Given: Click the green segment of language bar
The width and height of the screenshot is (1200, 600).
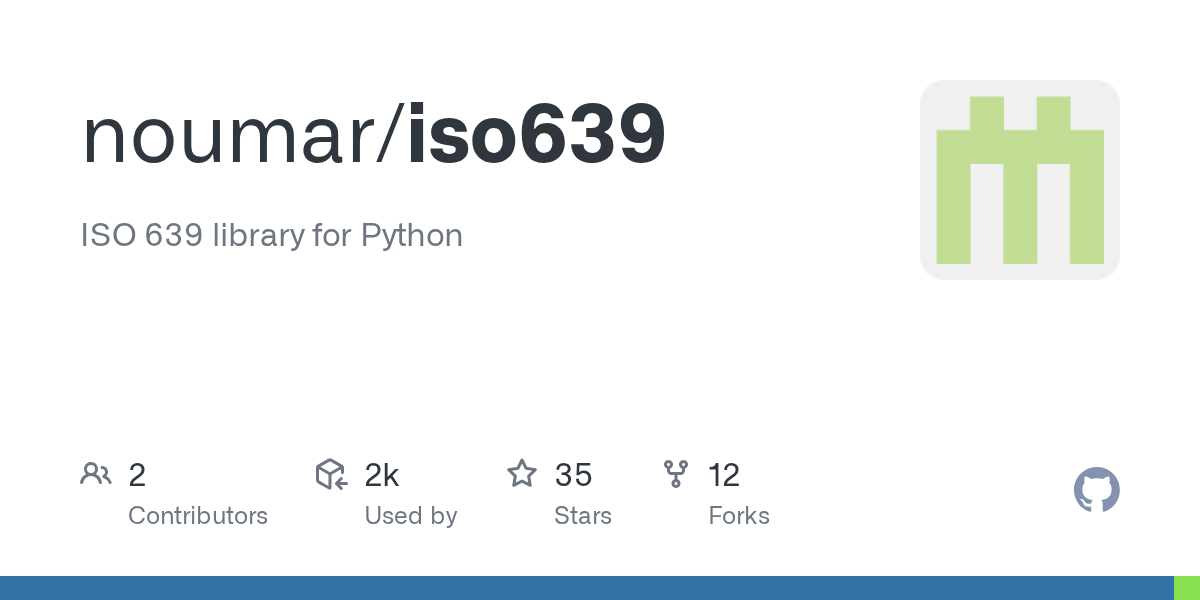Looking at the screenshot, I should click(x=1186, y=588).
